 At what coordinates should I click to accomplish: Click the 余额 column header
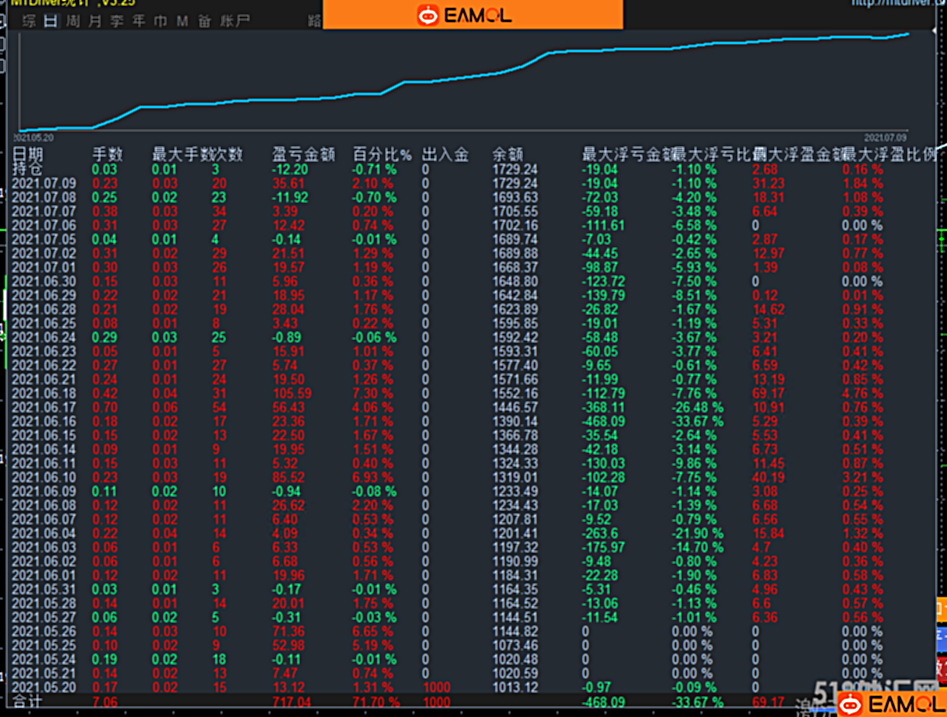pyautogui.click(x=507, y=155)
